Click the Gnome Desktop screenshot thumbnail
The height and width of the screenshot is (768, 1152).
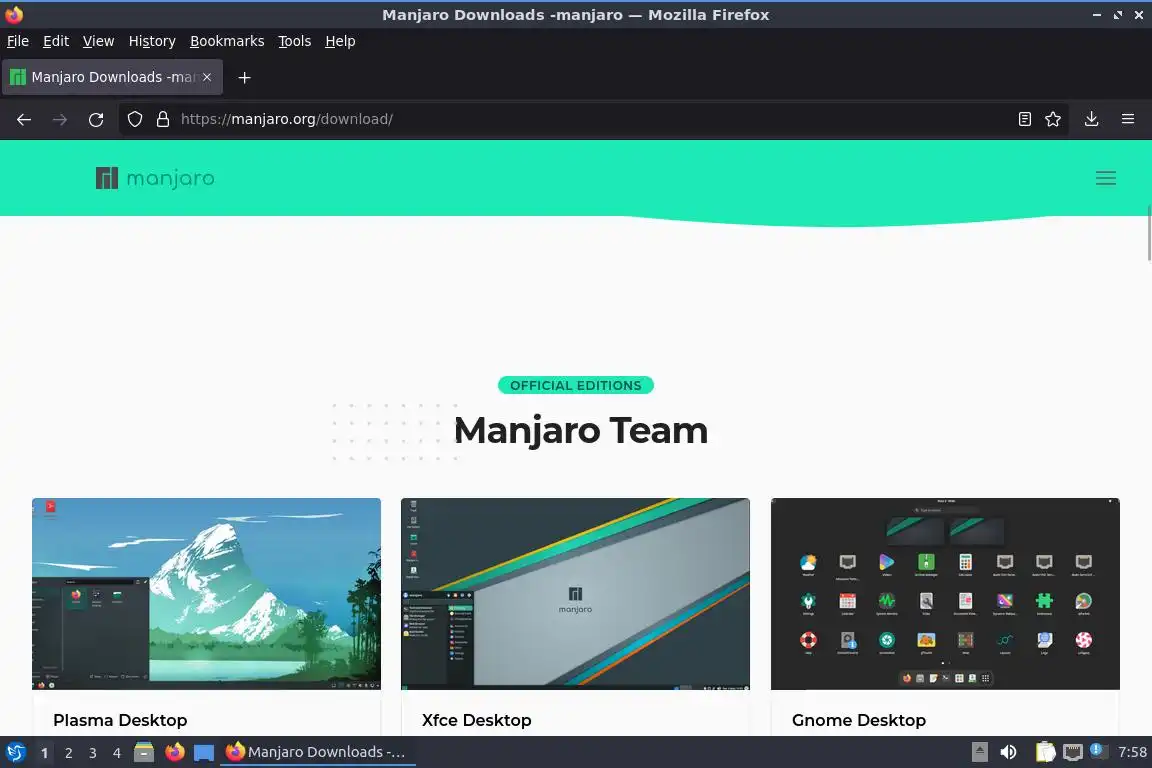tap(945, 594)
